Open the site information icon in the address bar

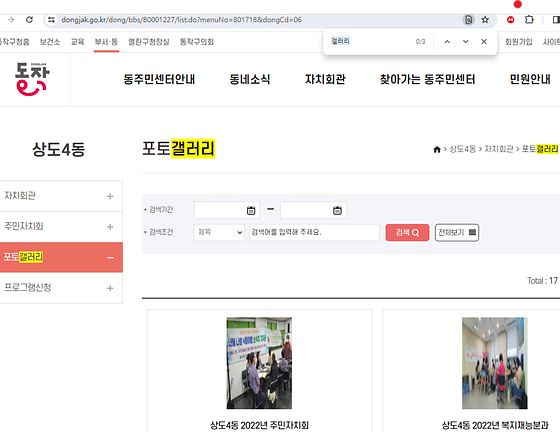click(x=51, y=20)
